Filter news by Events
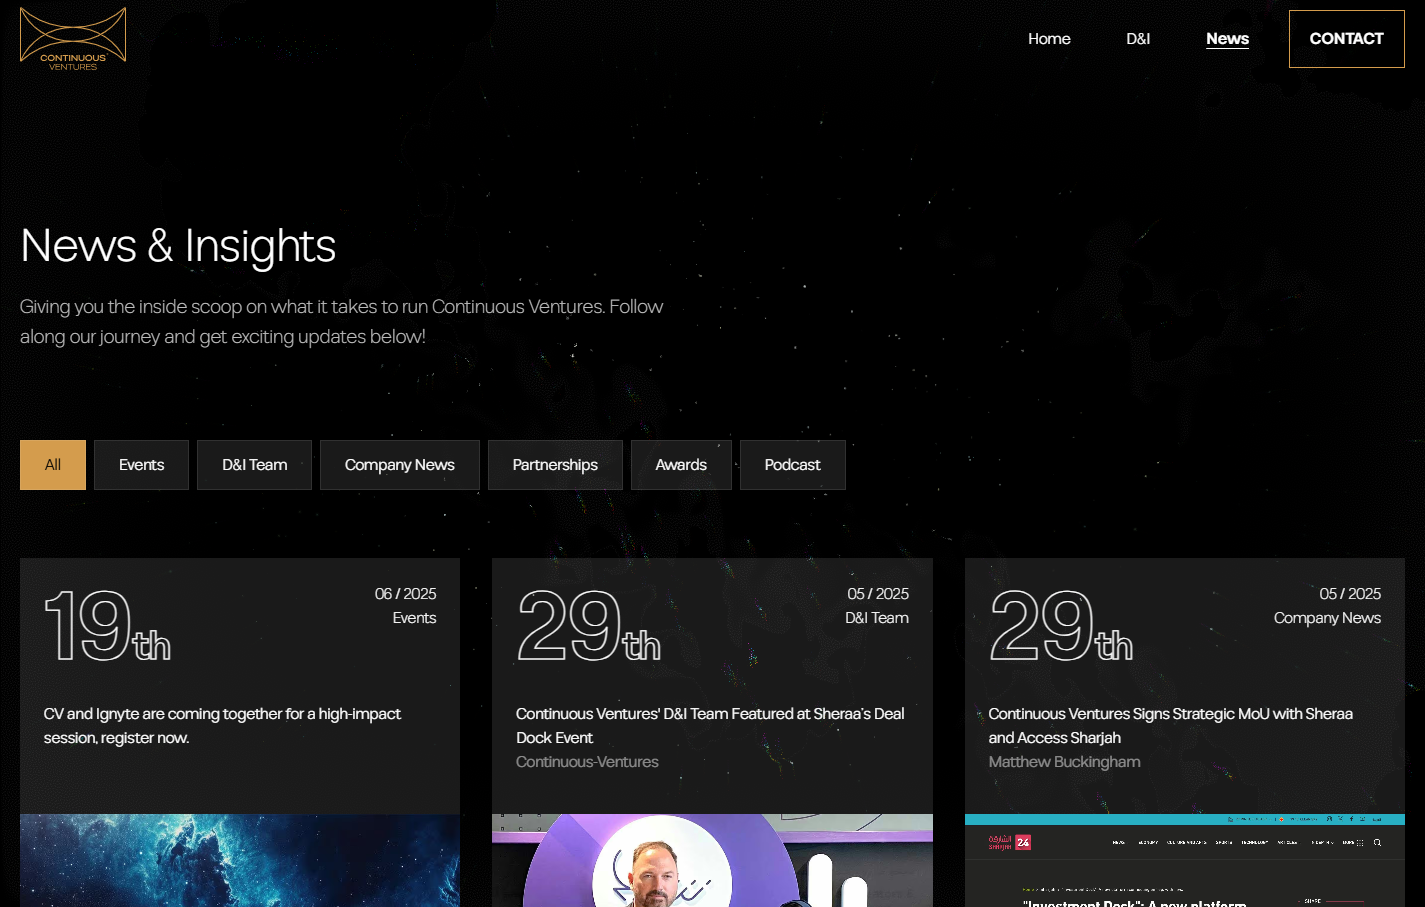The width and height of the screenshot is (1425, 907). [141, 465]
